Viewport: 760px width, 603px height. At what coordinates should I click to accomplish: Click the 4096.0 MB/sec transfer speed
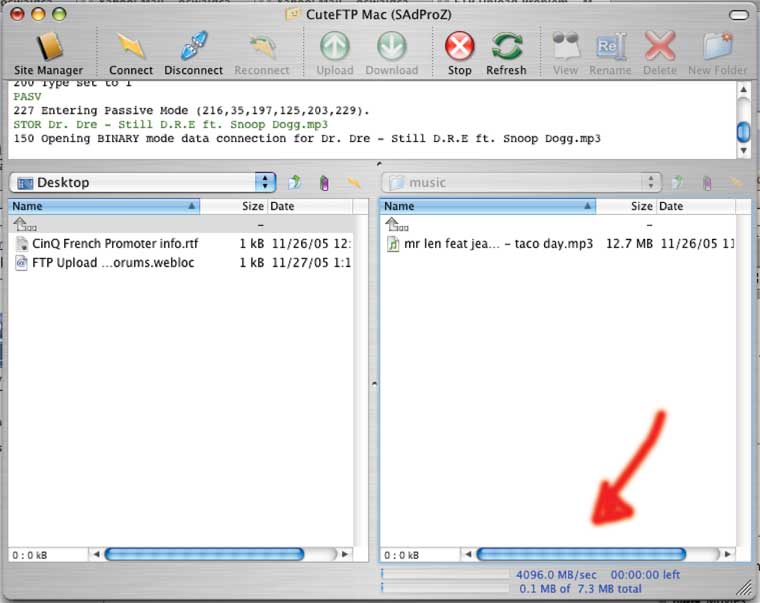pos(556,575)
